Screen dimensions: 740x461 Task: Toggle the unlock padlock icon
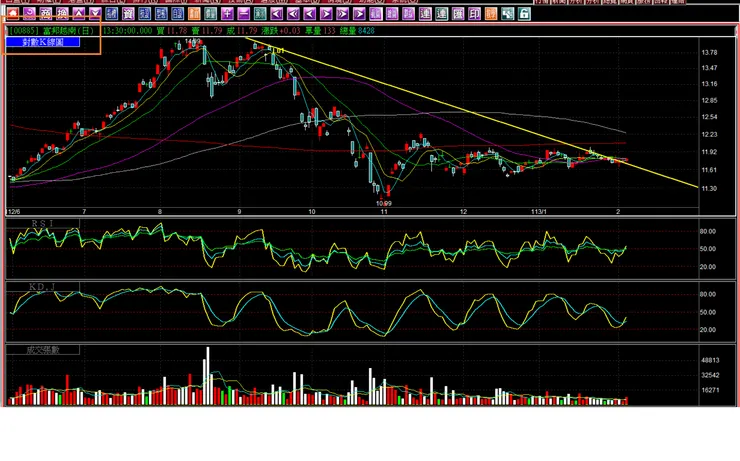pyautogui.click(x=524, y=14)
